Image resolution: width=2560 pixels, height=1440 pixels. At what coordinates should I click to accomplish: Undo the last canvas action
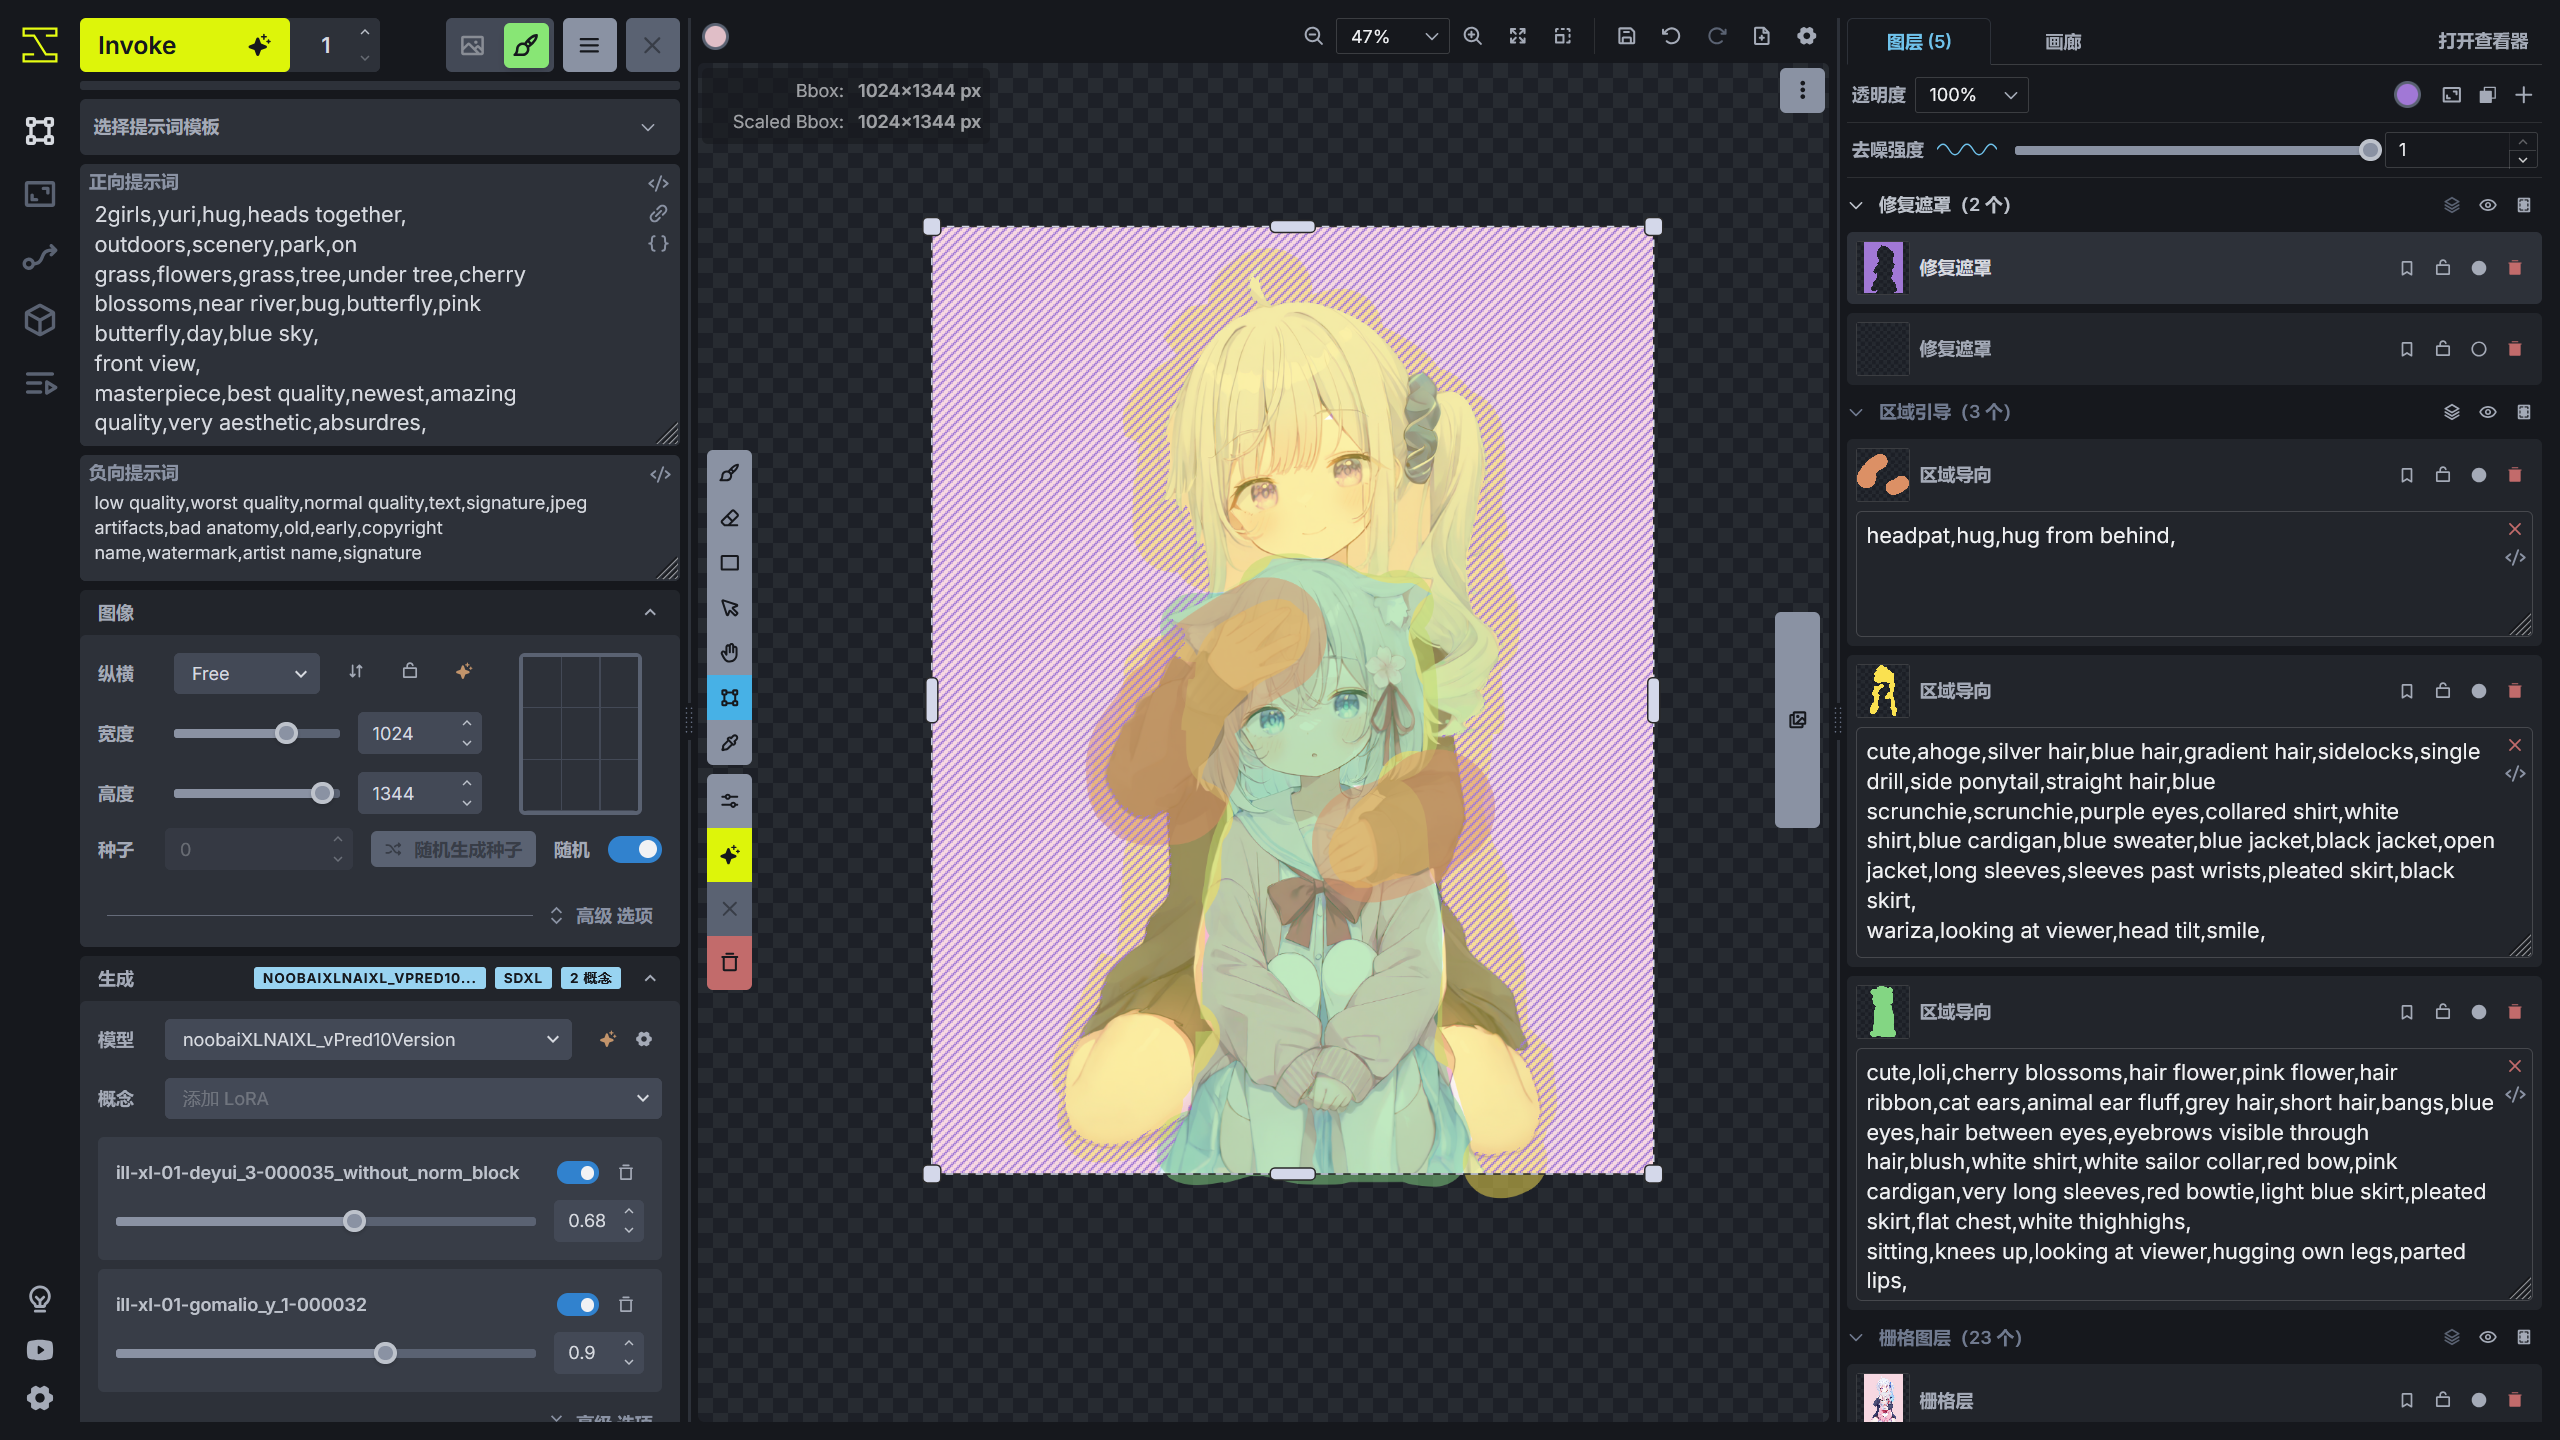click(x=1671, y=35)
